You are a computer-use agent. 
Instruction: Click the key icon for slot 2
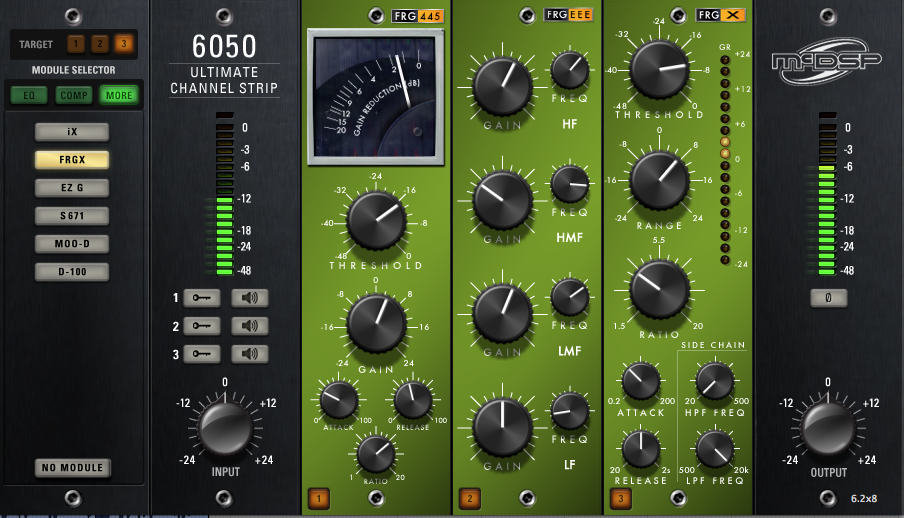pos(202,326)
